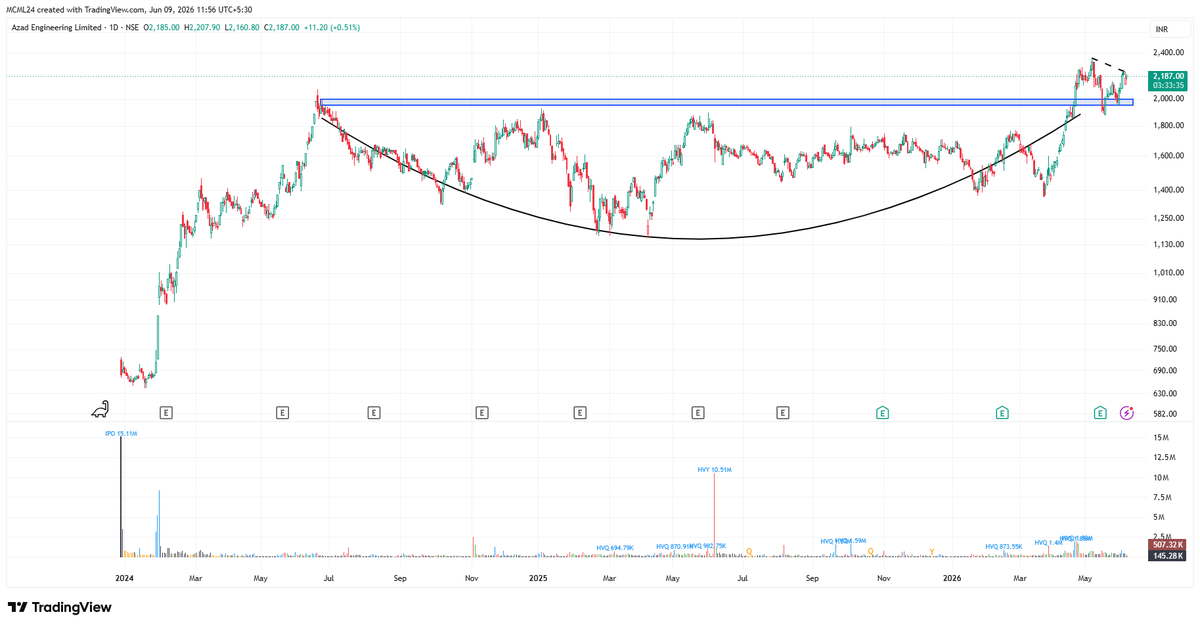1200x627 pixels.
Task: Click the 507.32K volume value tag
Action: pyautogui.click(x=1168, y=544)
